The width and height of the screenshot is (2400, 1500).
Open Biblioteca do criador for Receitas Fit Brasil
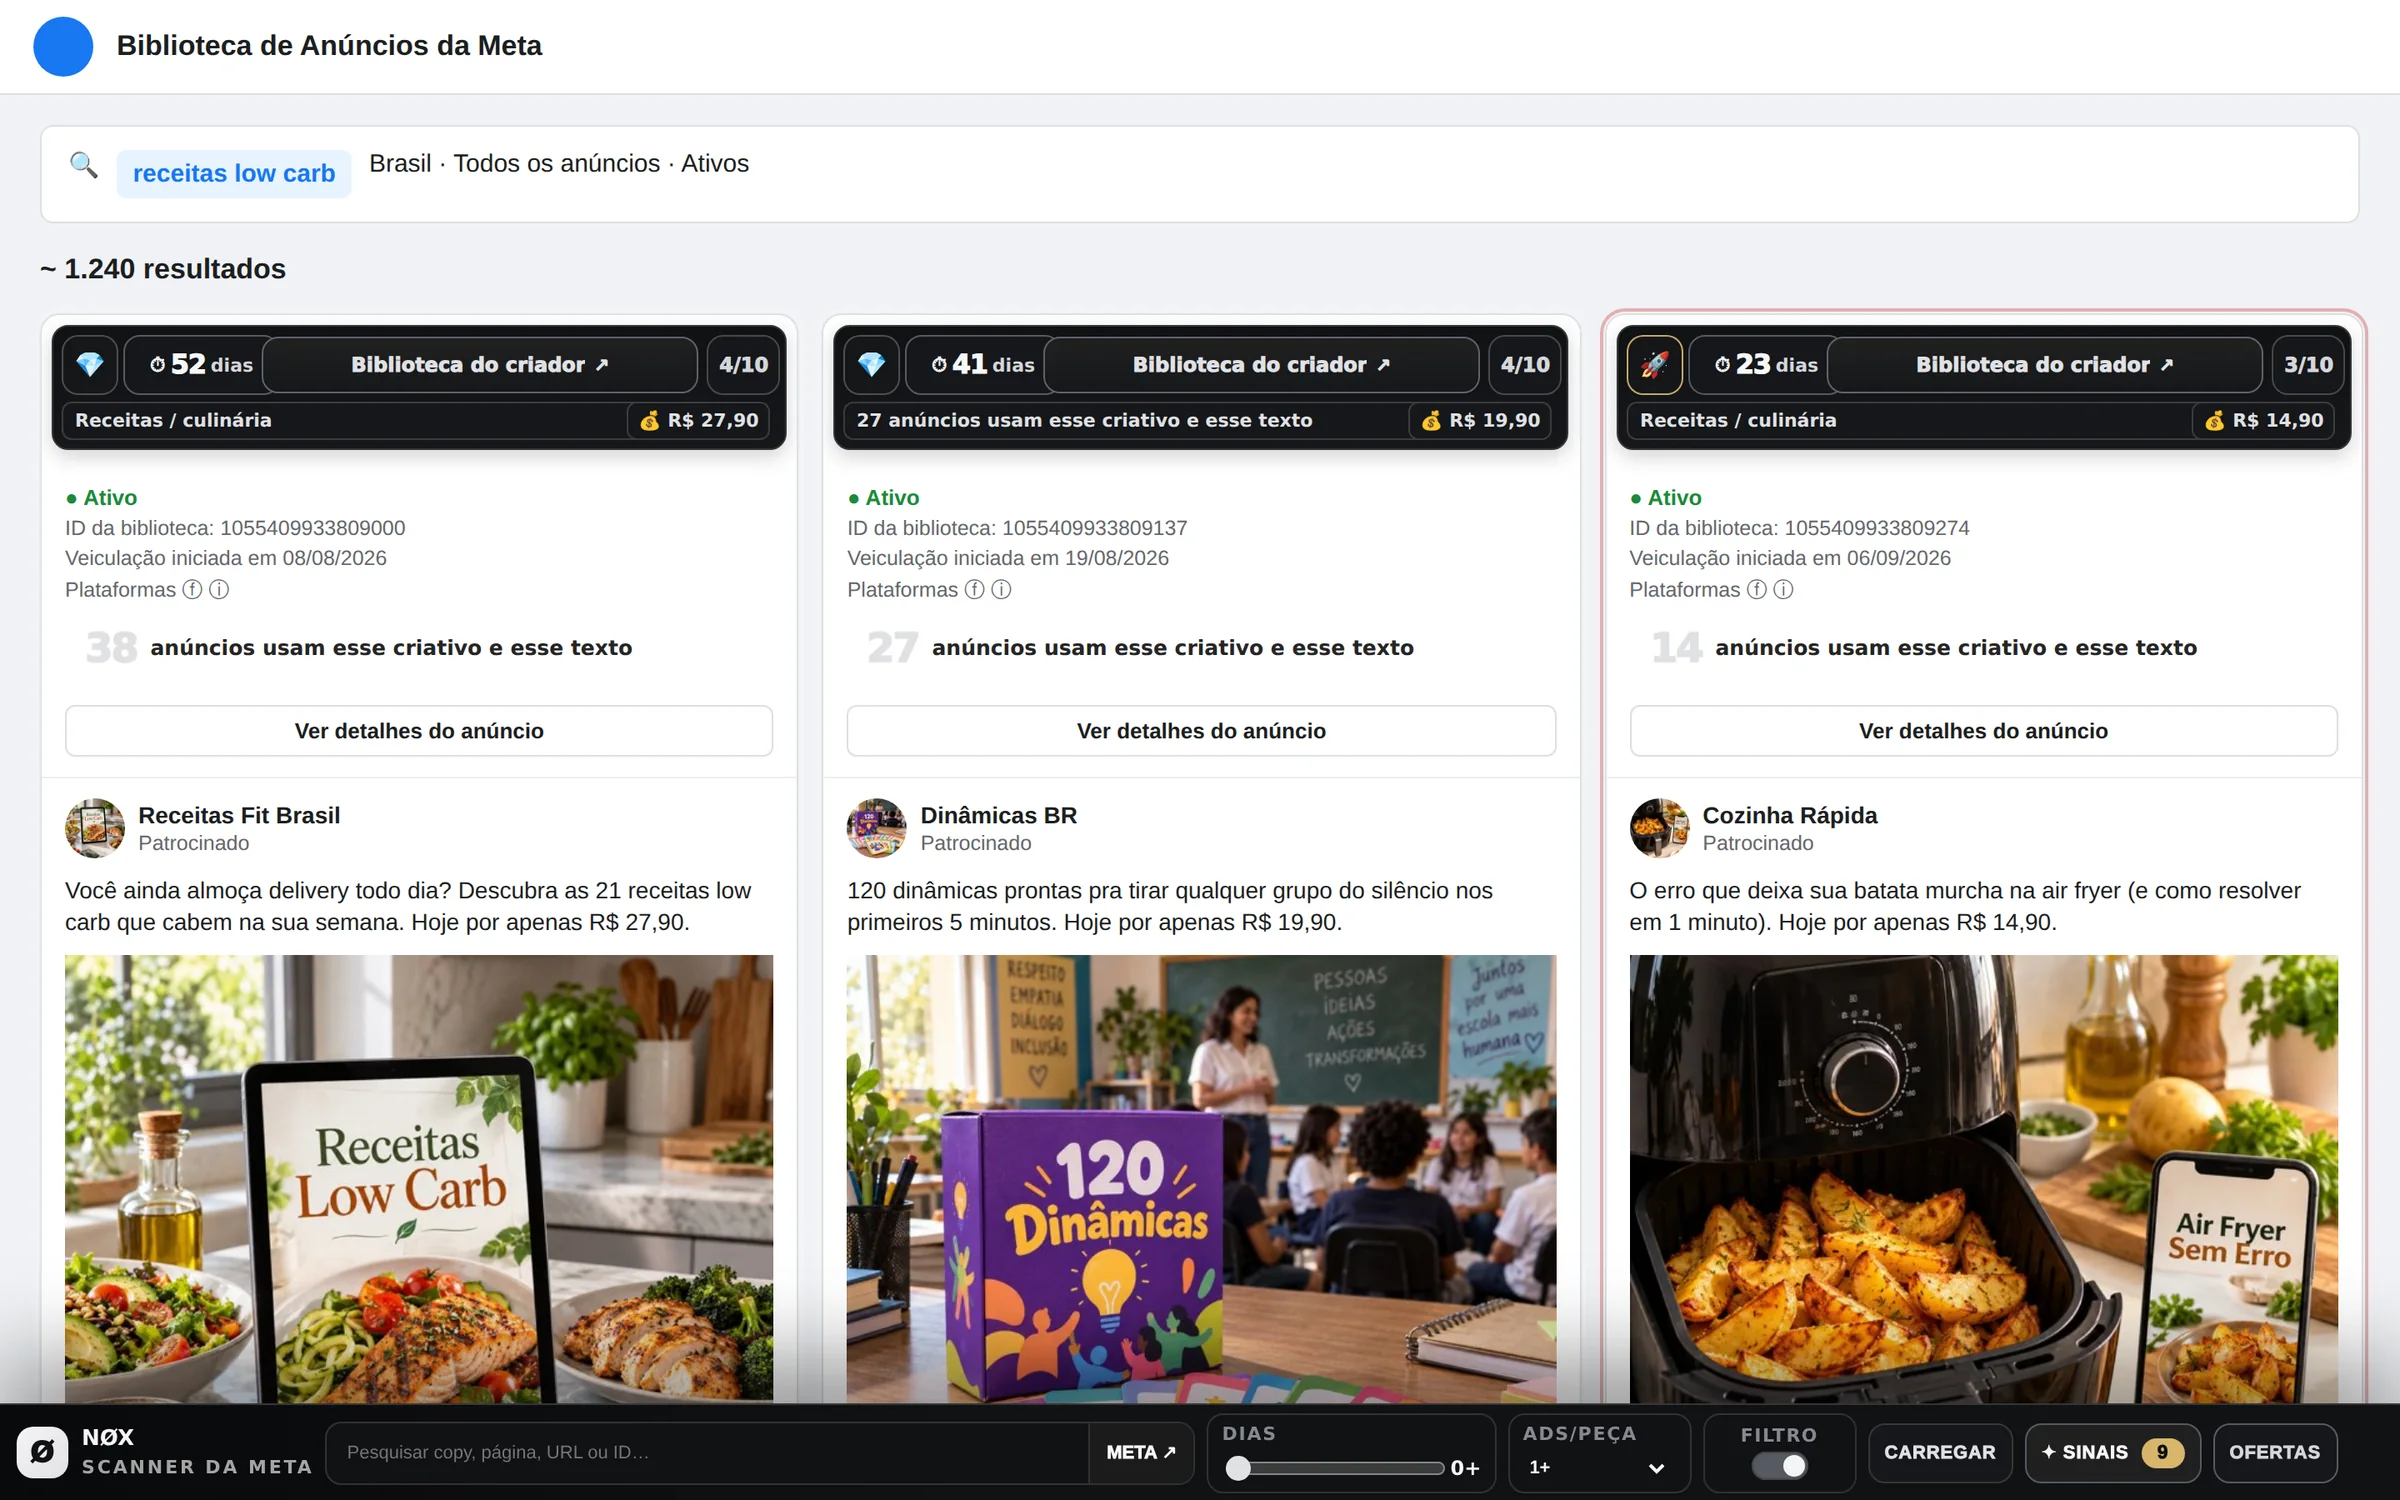point(480,365)
